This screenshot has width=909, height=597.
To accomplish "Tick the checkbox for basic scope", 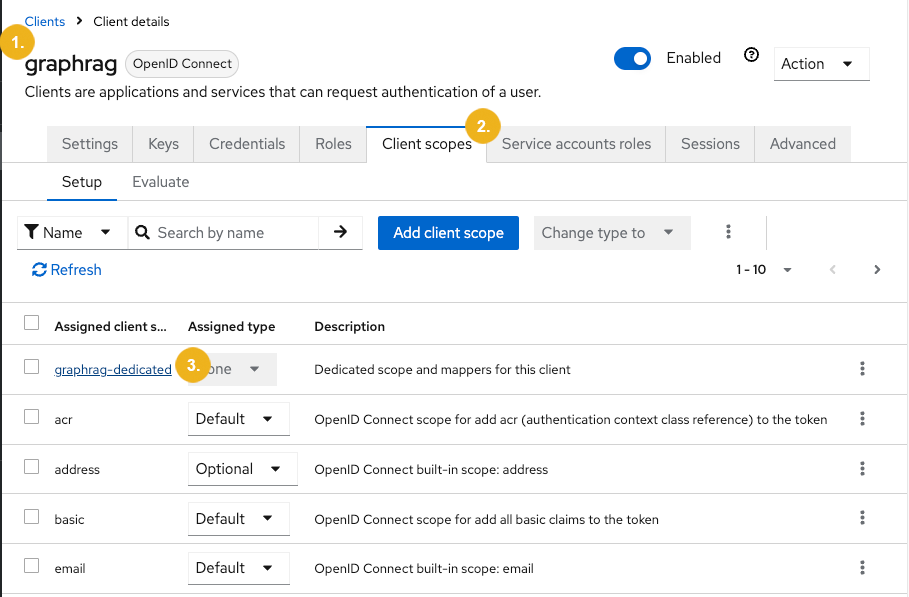I will (31, 516).
